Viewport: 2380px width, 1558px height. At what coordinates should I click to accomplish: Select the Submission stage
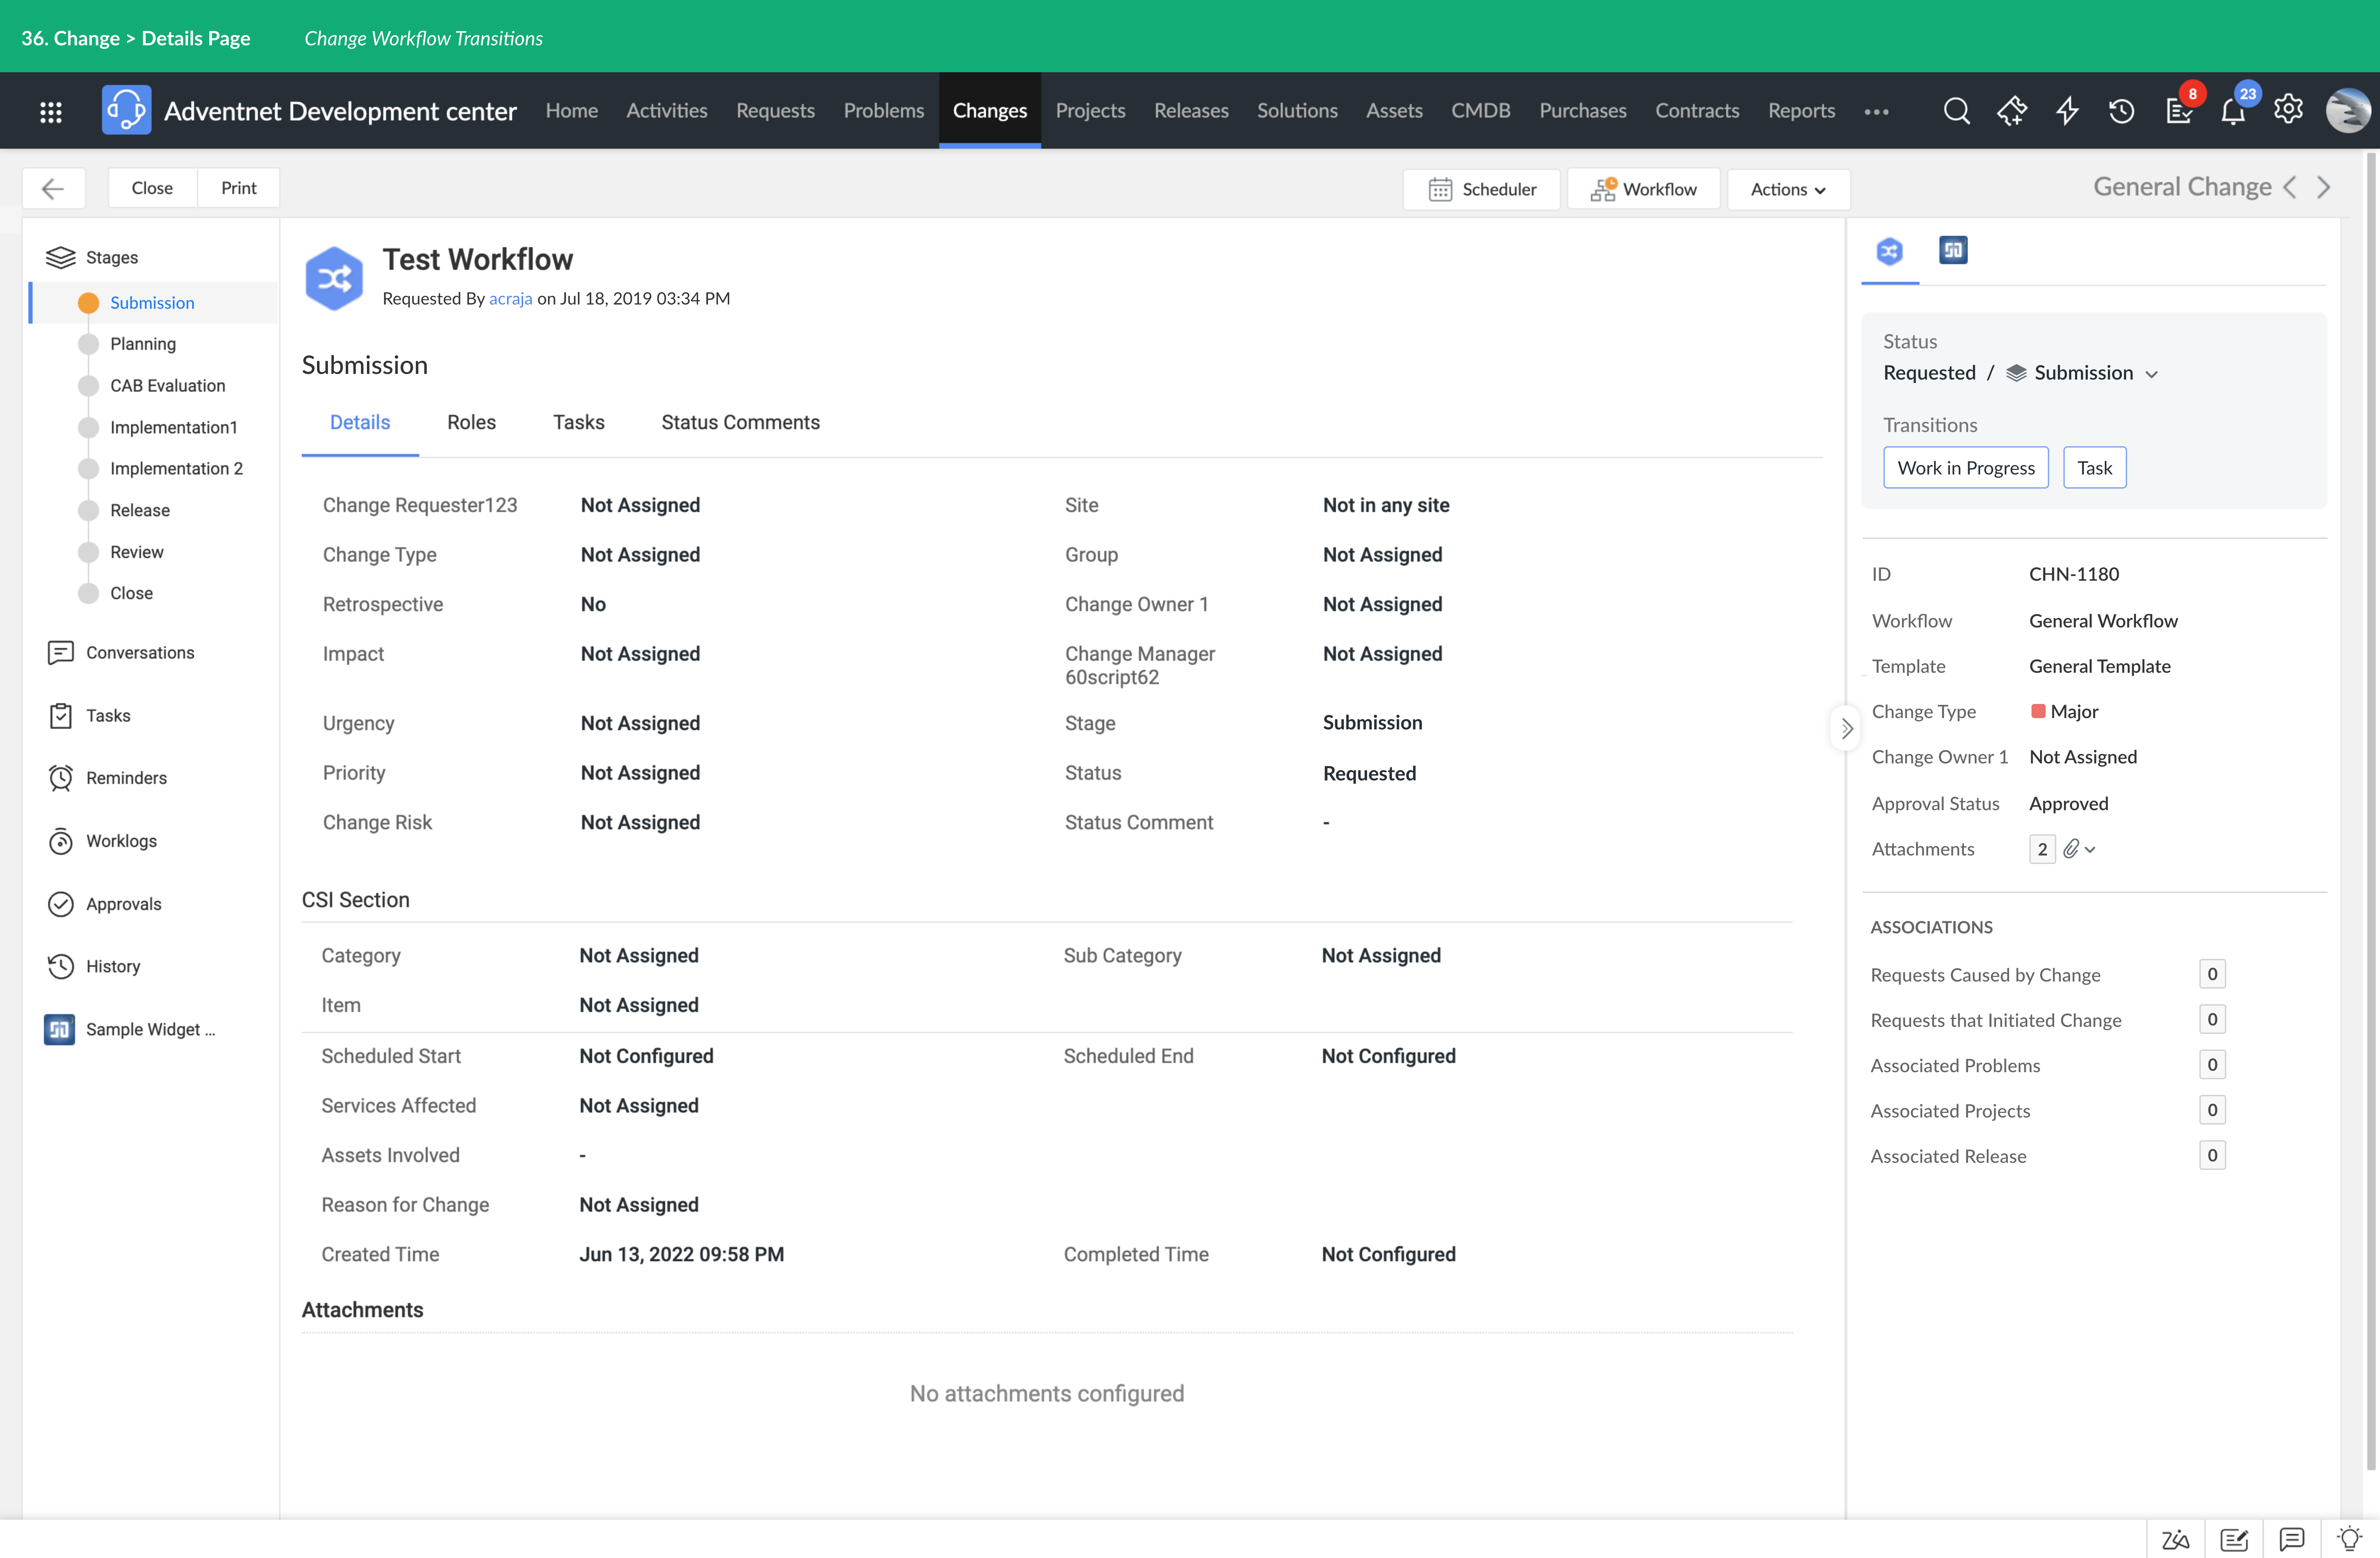click(152, 303)
